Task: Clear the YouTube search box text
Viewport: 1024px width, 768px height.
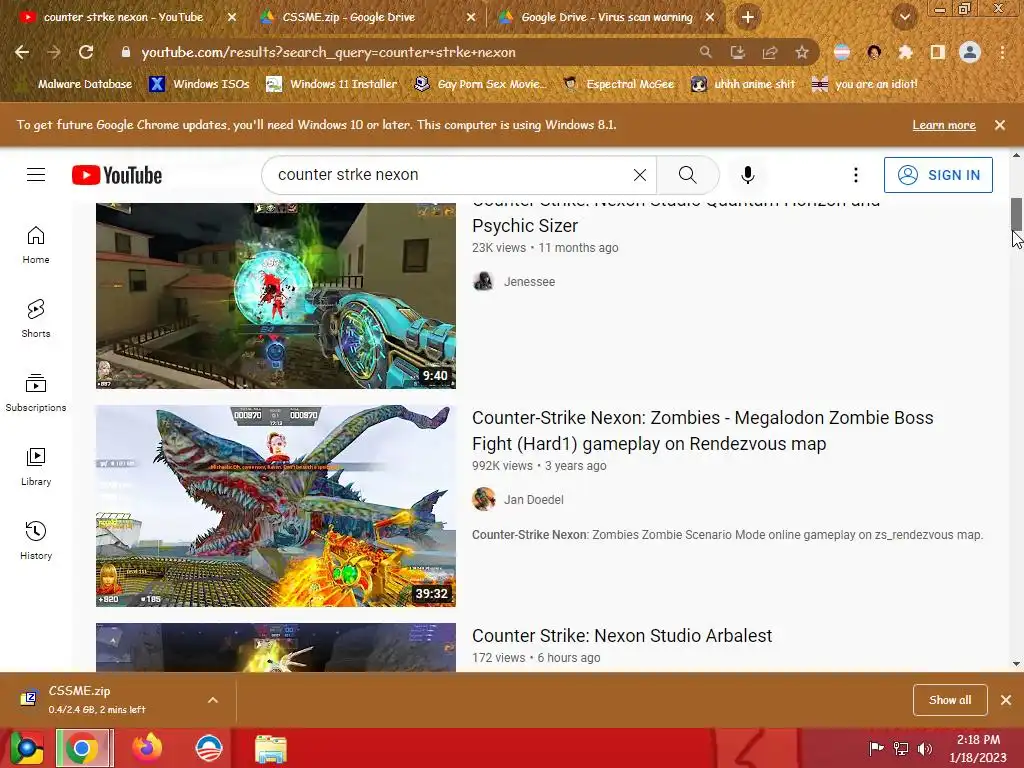Action: [x=639, y=175]
